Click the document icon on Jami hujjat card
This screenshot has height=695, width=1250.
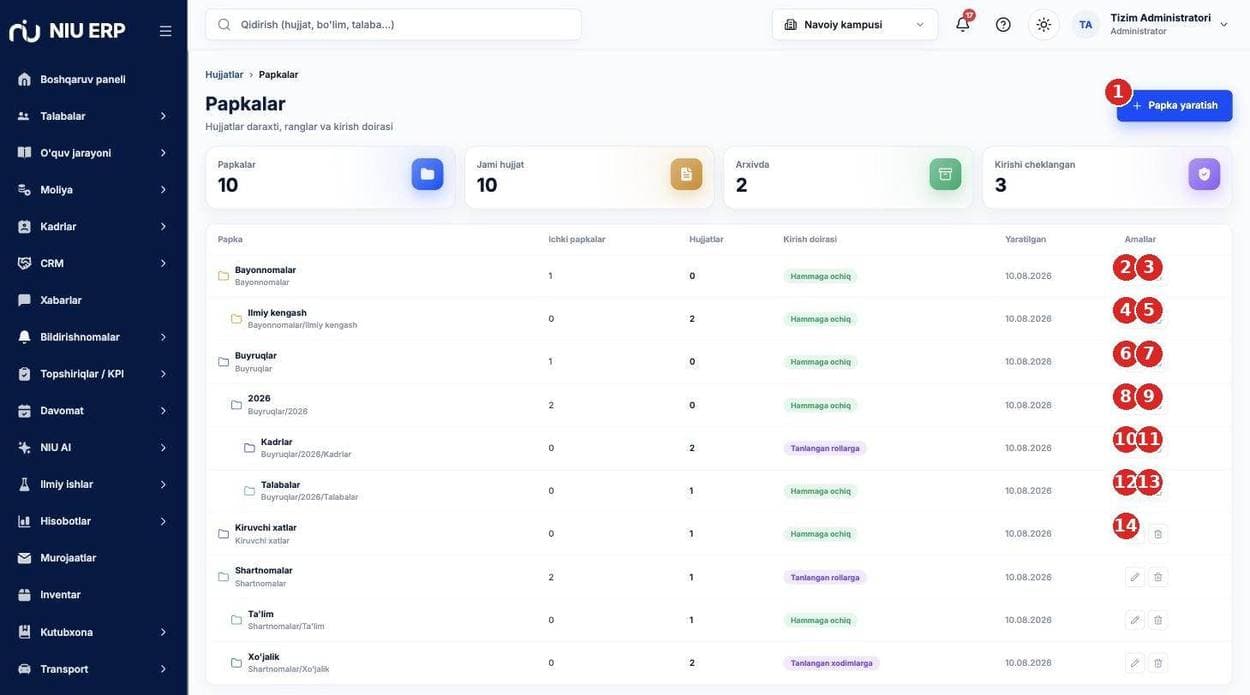pos(686,174)
